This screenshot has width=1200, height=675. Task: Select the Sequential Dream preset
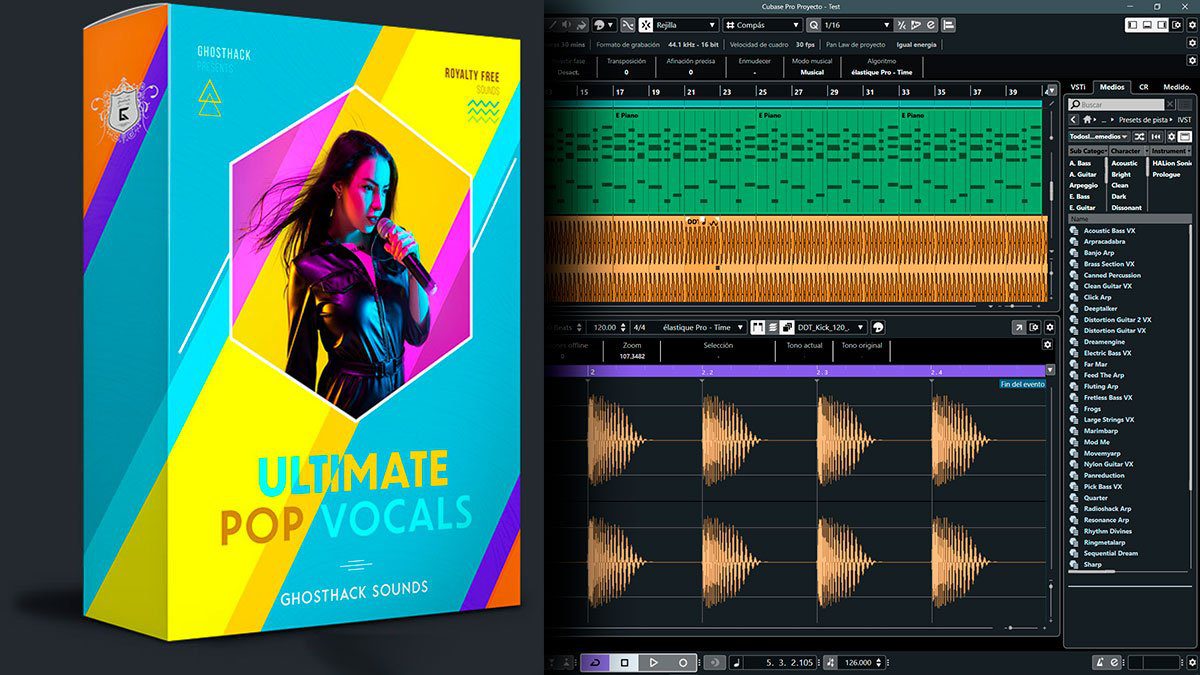tap(1111, 553)
